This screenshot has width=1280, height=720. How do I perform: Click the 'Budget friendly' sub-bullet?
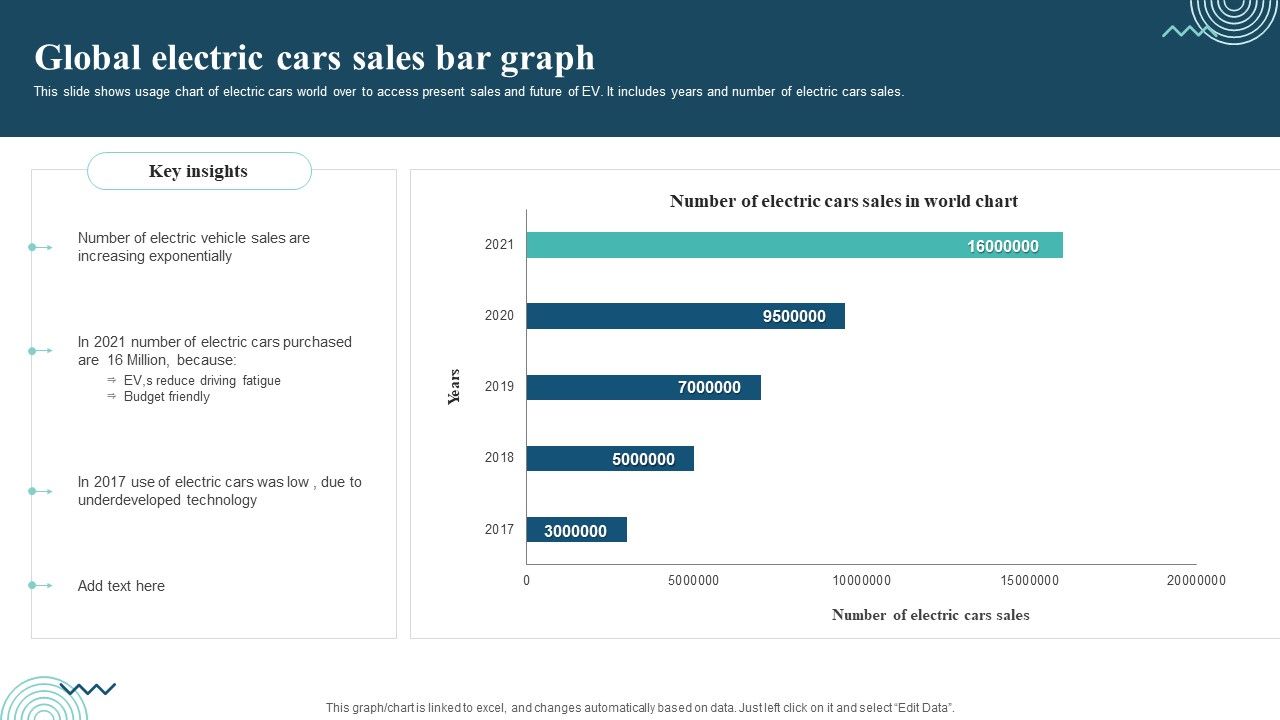[167, 397]
